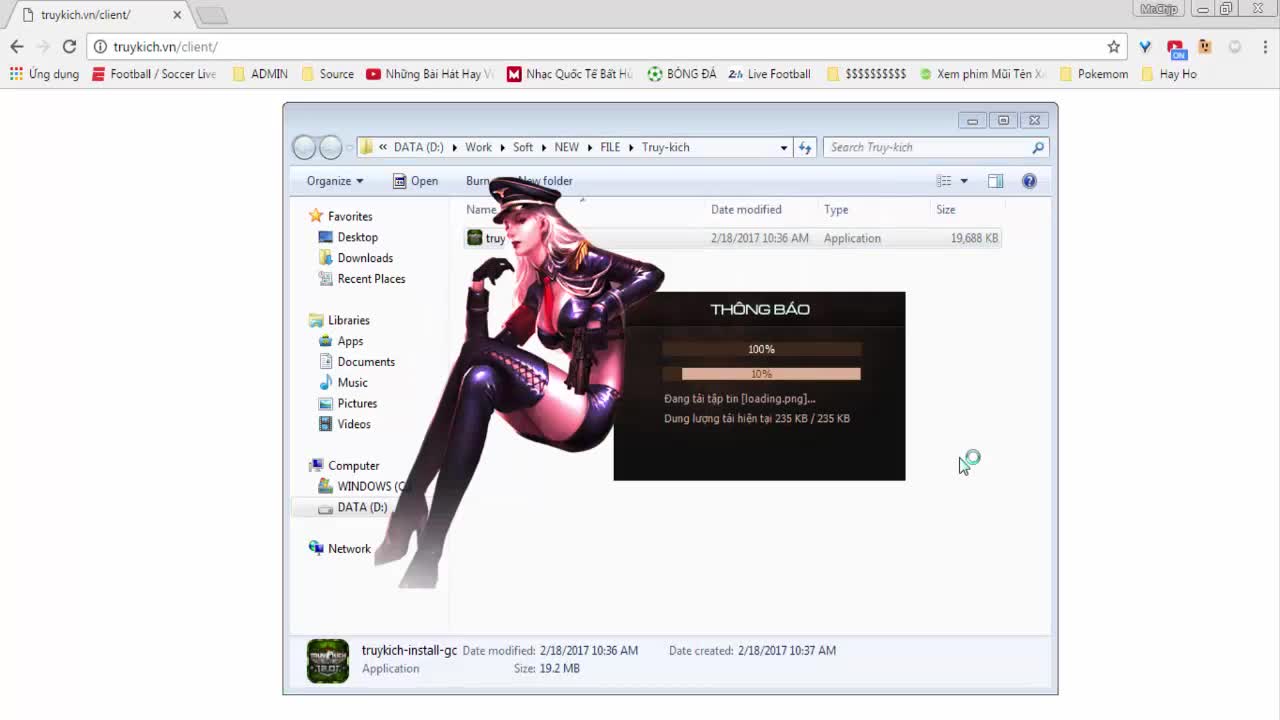Open the Ứng dụng apps shortcut
This screenshot has width=1280, height=720.
(x=44, y=74)
